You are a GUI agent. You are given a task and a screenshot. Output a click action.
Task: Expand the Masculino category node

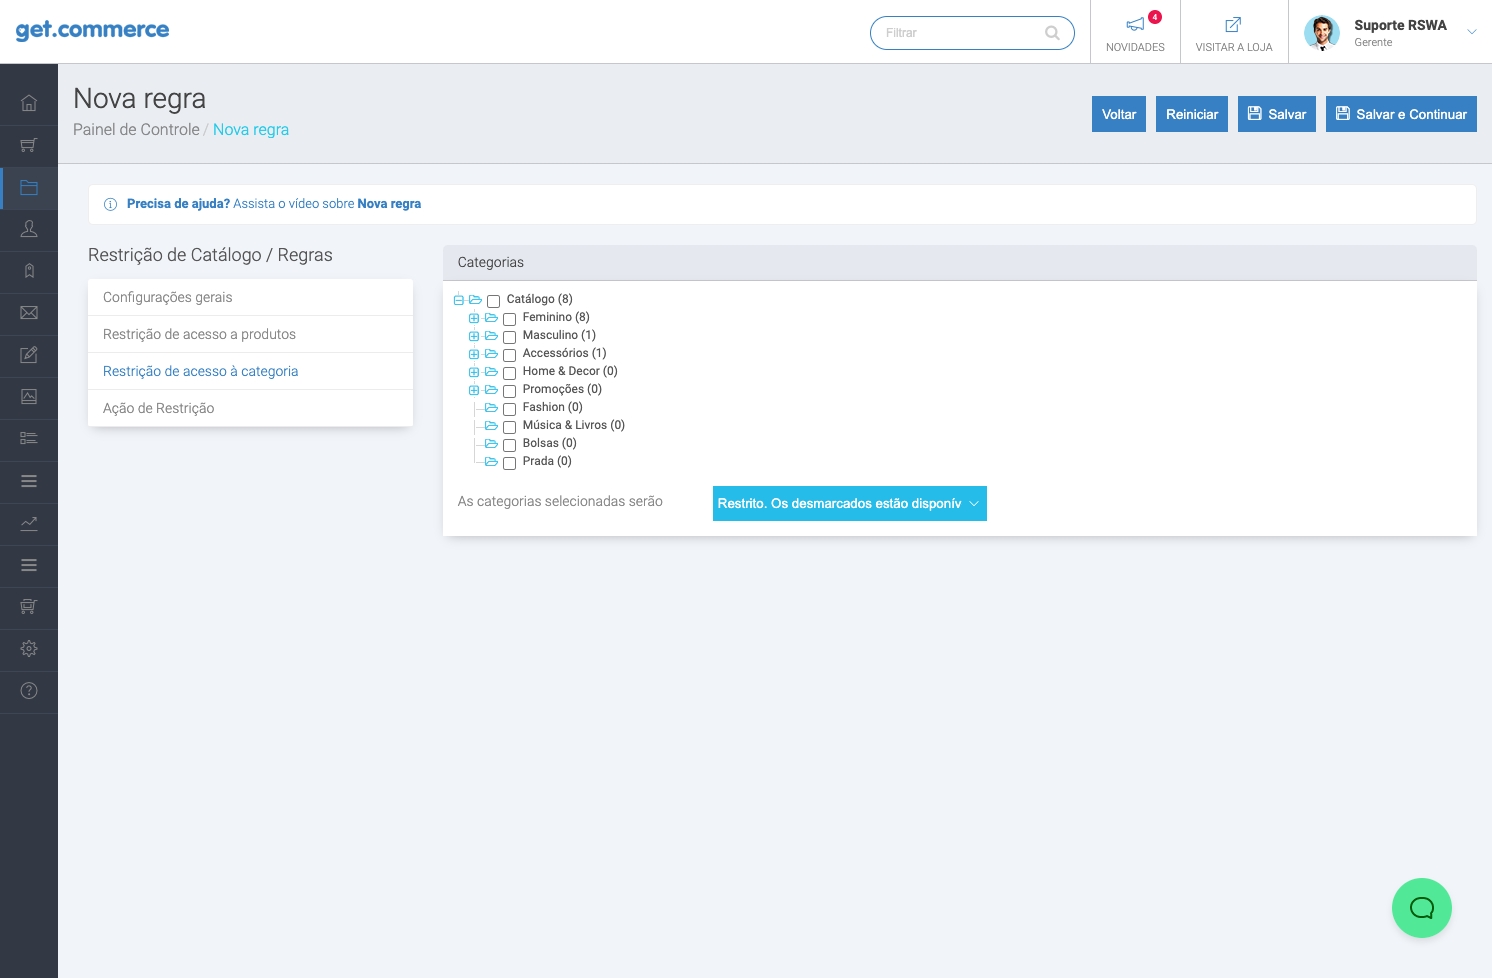point(474,336)
